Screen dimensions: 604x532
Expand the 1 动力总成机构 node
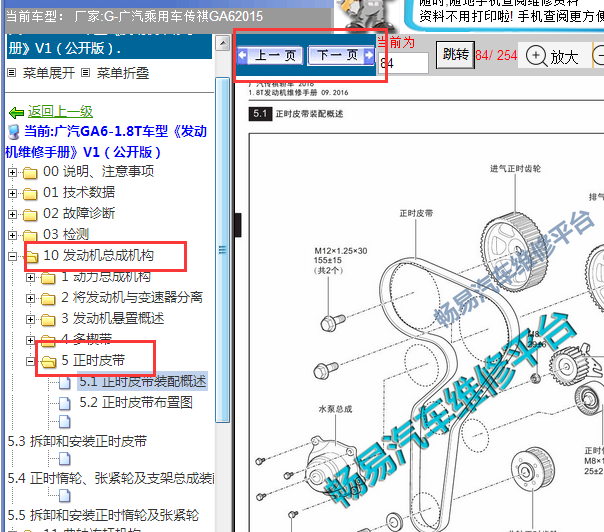tap(30, 277)
